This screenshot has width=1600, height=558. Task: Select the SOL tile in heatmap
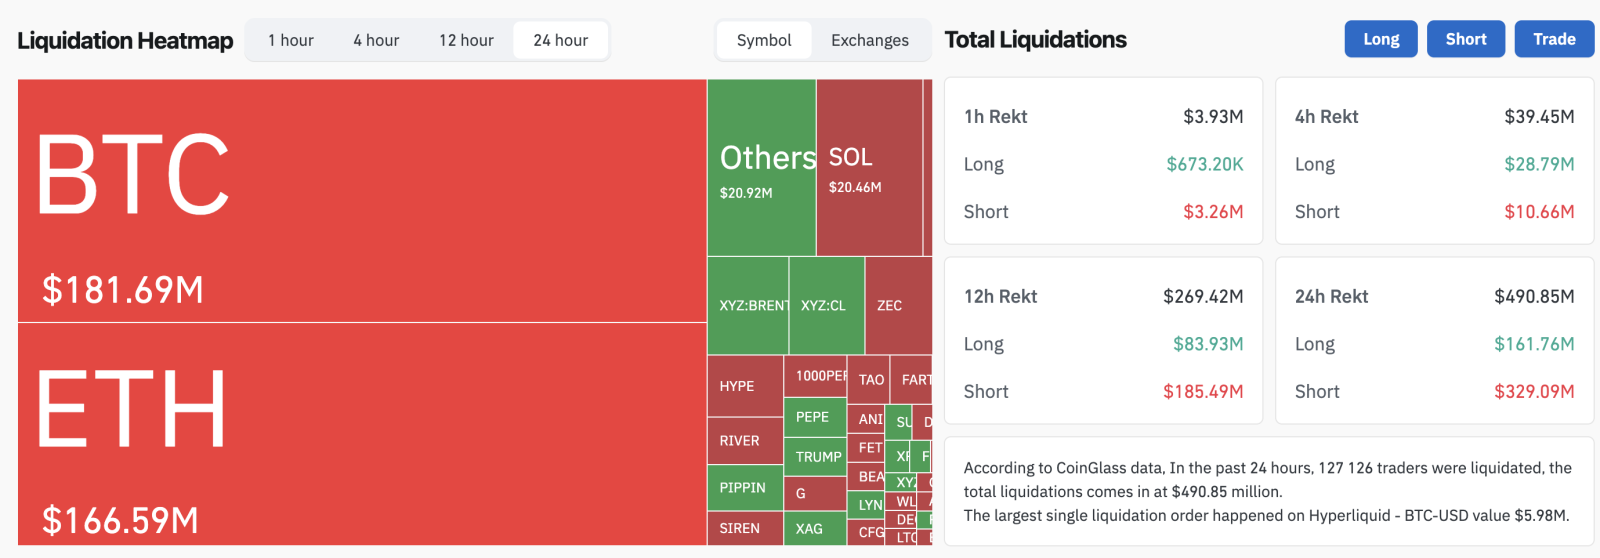click(x=868, y=168)
